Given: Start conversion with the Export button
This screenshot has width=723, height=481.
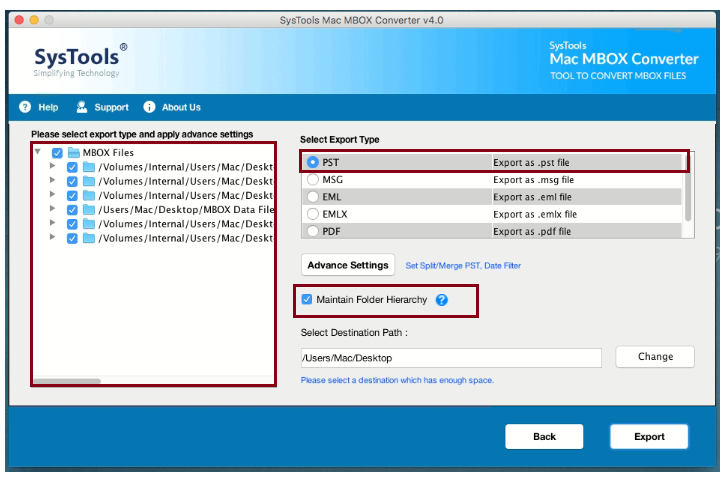Looking at the screenshot, I should [649, 436].
